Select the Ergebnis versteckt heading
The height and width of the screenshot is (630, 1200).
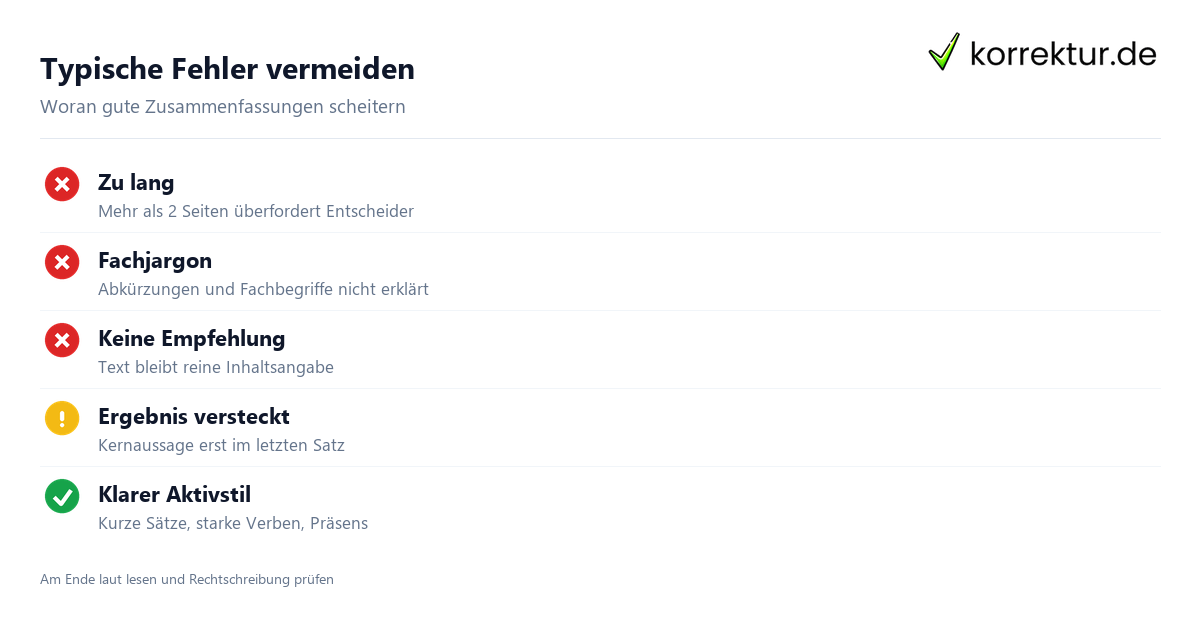(194, 417)
